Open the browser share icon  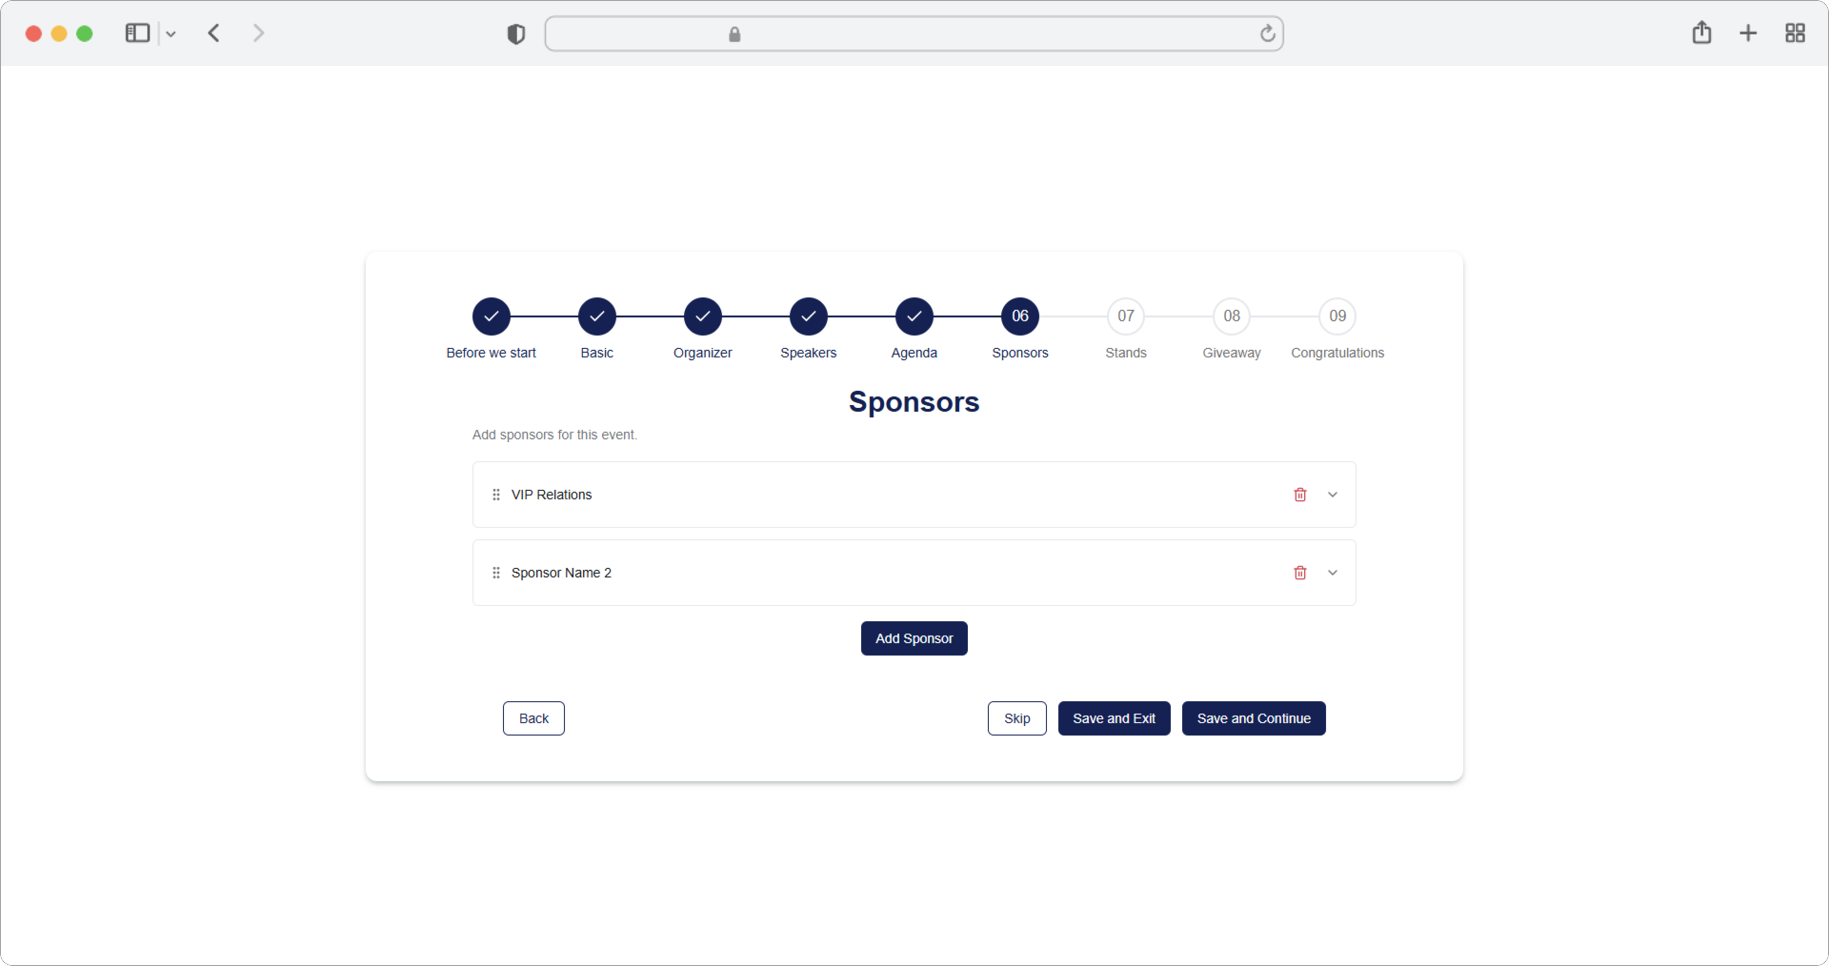(1701, 33)
